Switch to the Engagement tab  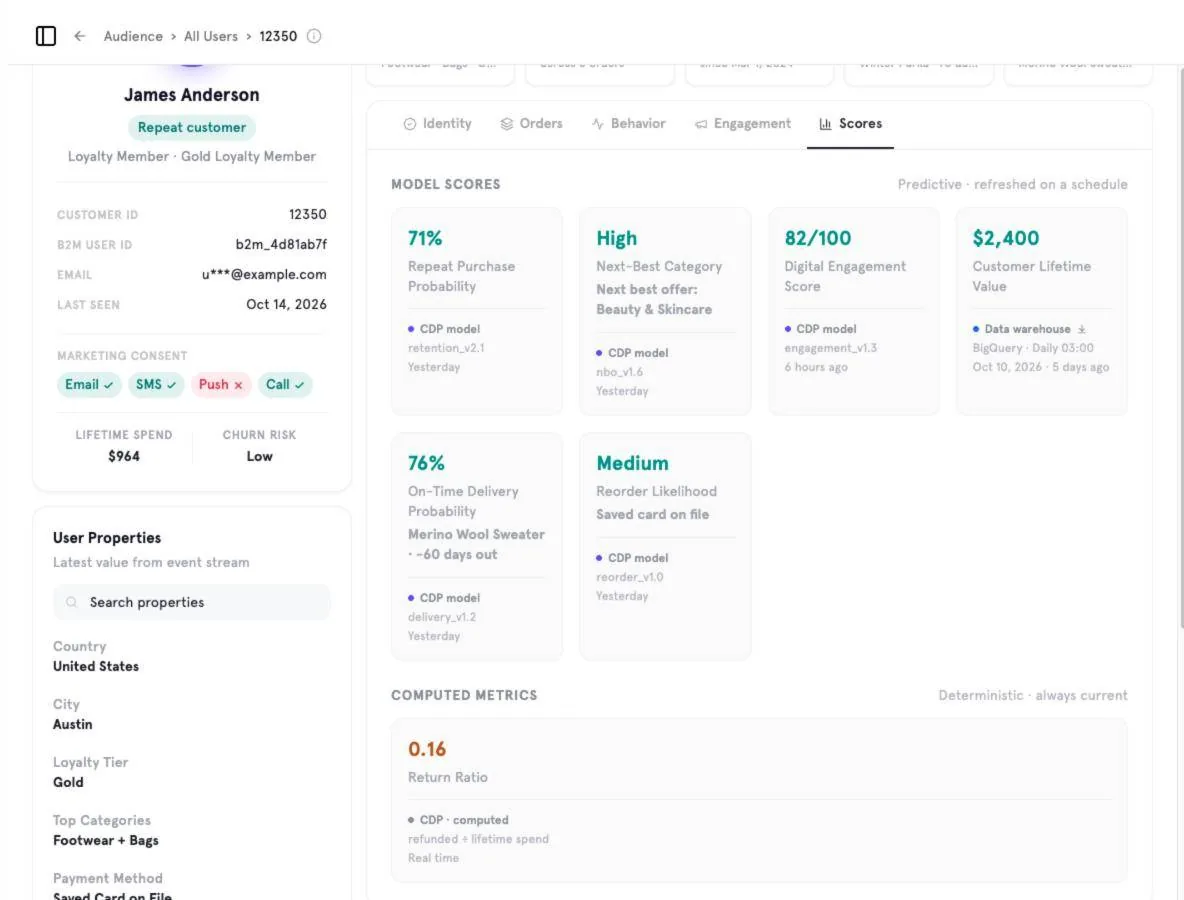point(742,123)
